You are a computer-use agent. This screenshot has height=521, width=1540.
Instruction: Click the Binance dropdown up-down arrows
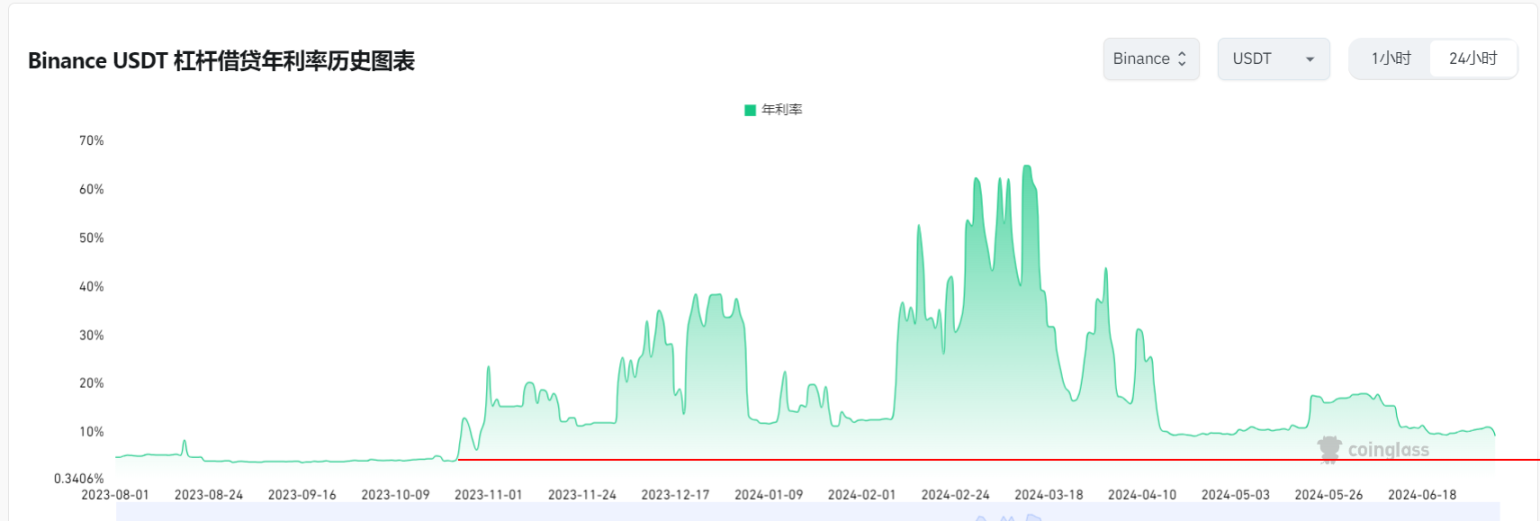coord(1182,59)
